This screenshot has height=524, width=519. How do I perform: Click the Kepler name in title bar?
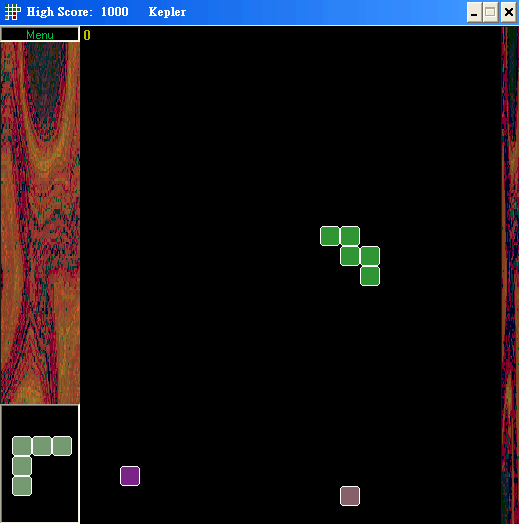click(167, 12)
